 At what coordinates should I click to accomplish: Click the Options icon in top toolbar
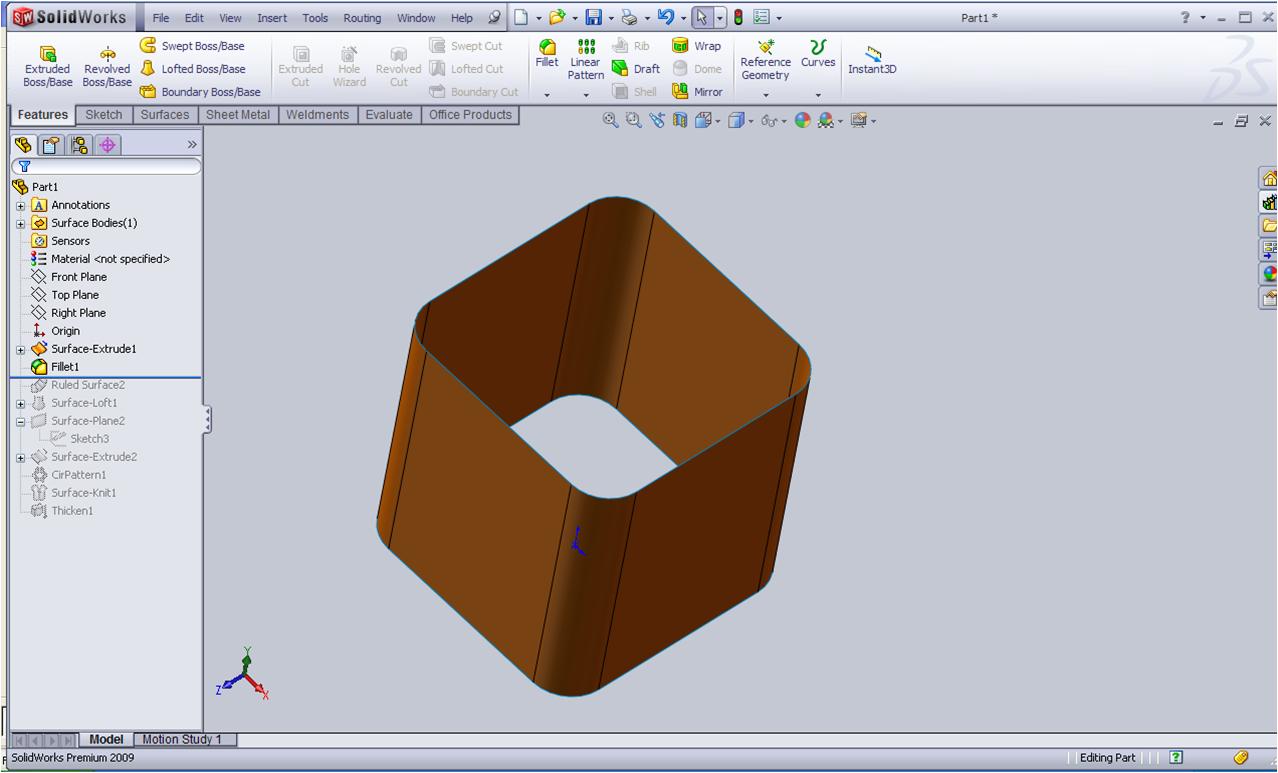coord(762,17)
